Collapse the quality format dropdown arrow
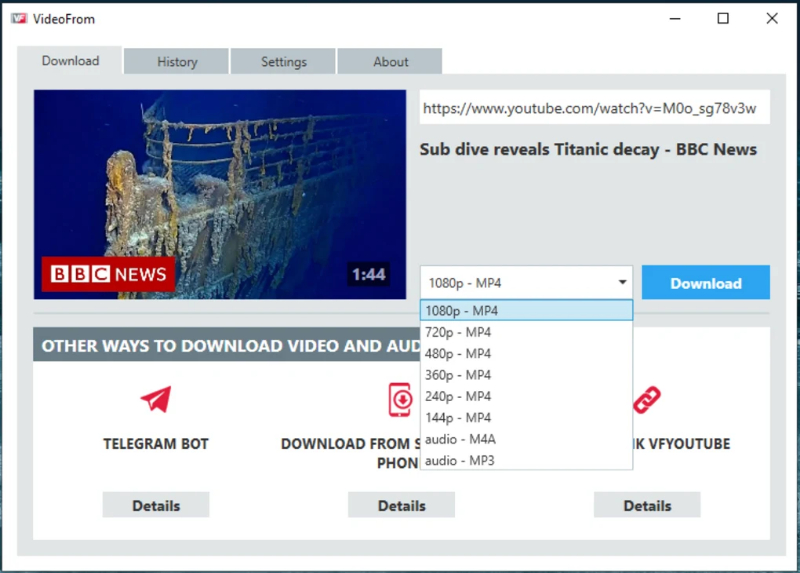800x573 pixels. [x=622, y=282]
